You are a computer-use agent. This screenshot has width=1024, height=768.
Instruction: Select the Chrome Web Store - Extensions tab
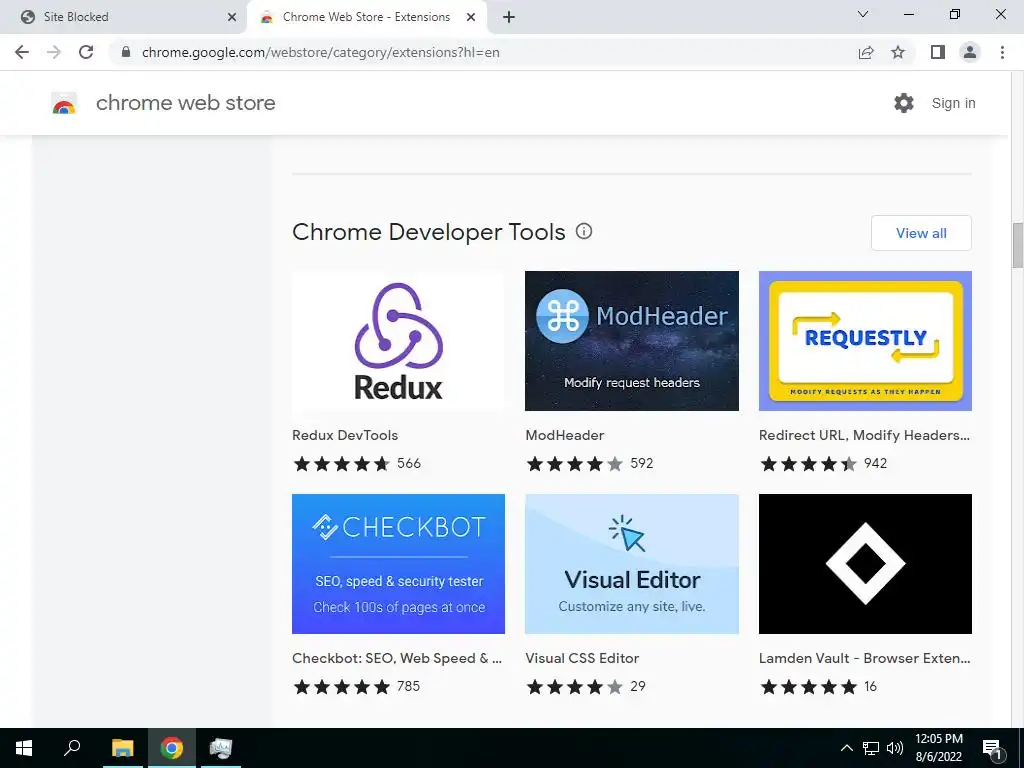[366, 17]
